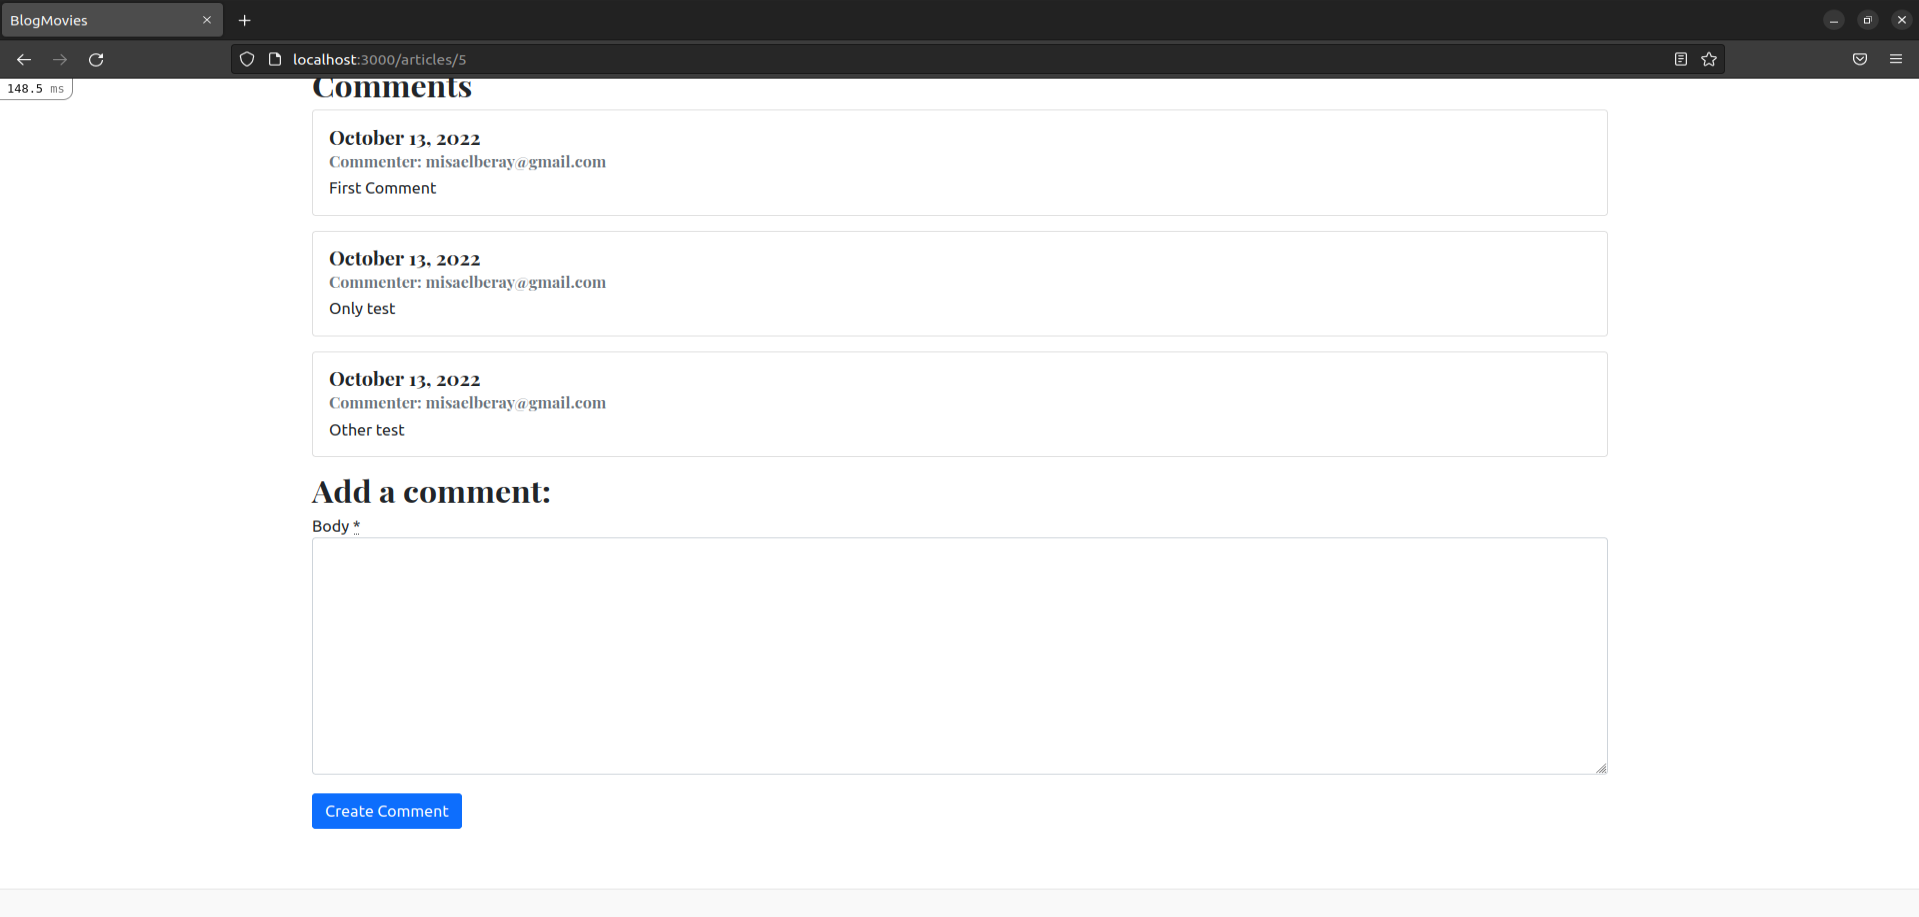Screen dimensions: 1919x917
Task: Open the site information padlock icon
Action: 275,59
